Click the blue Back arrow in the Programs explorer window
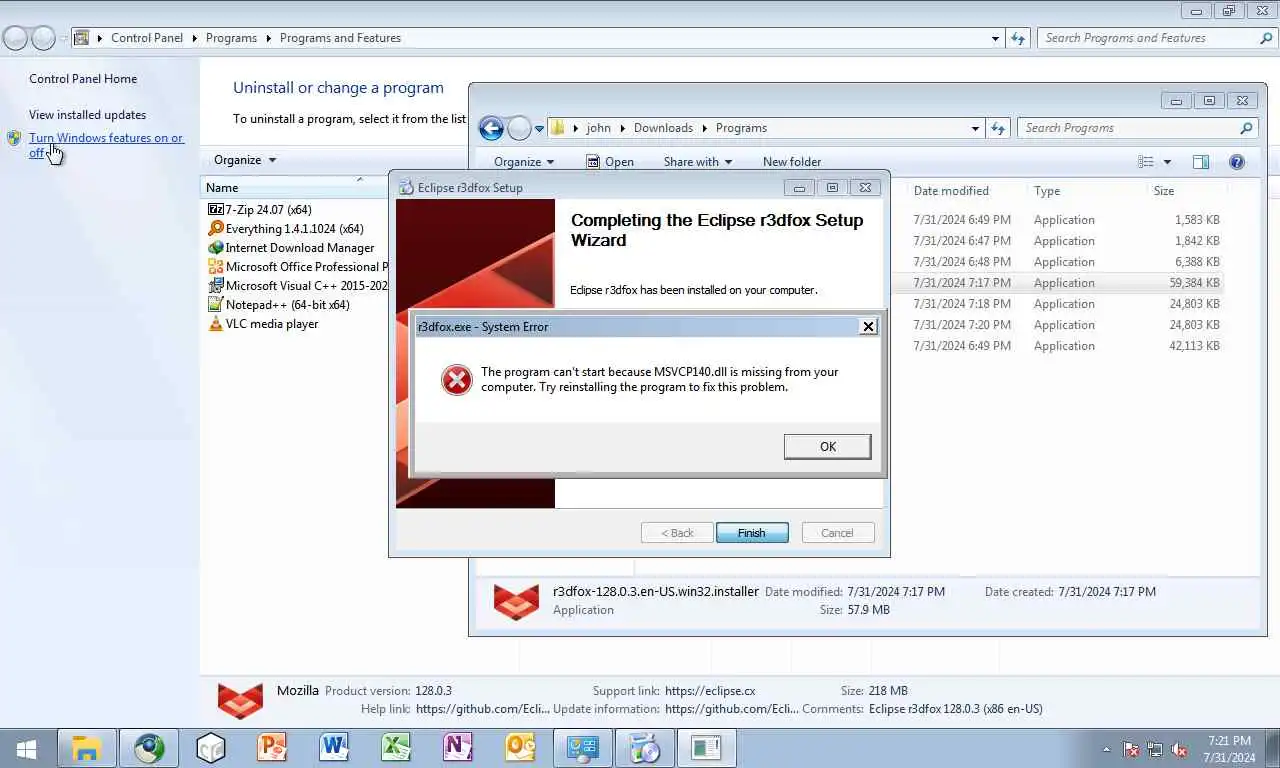 coord(490,128)
